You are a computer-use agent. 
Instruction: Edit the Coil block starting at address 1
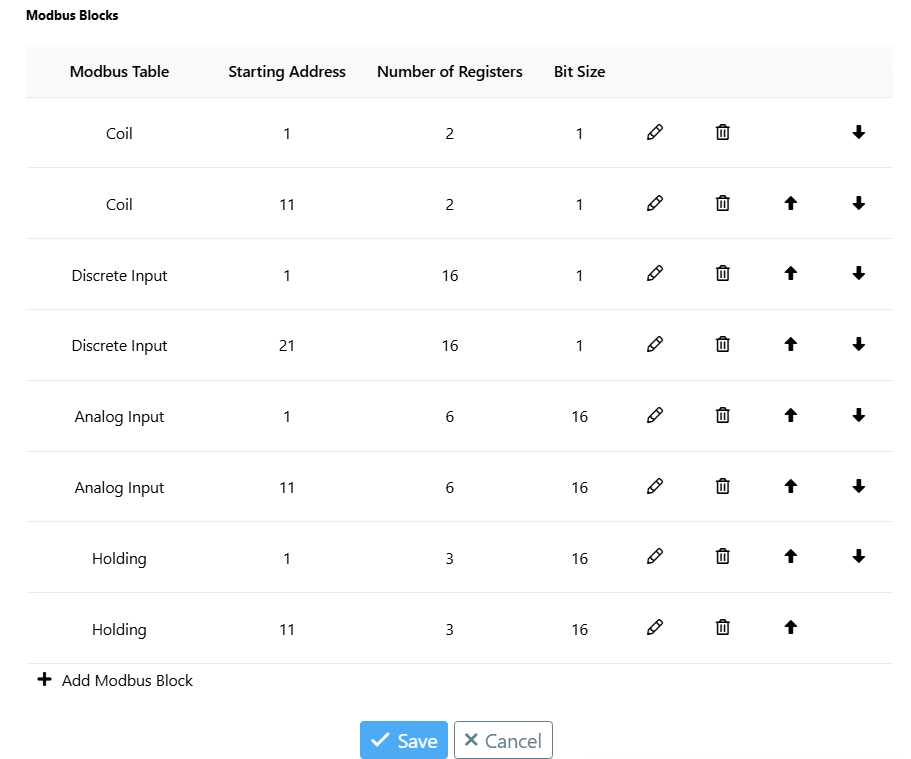tap(655, 133)
